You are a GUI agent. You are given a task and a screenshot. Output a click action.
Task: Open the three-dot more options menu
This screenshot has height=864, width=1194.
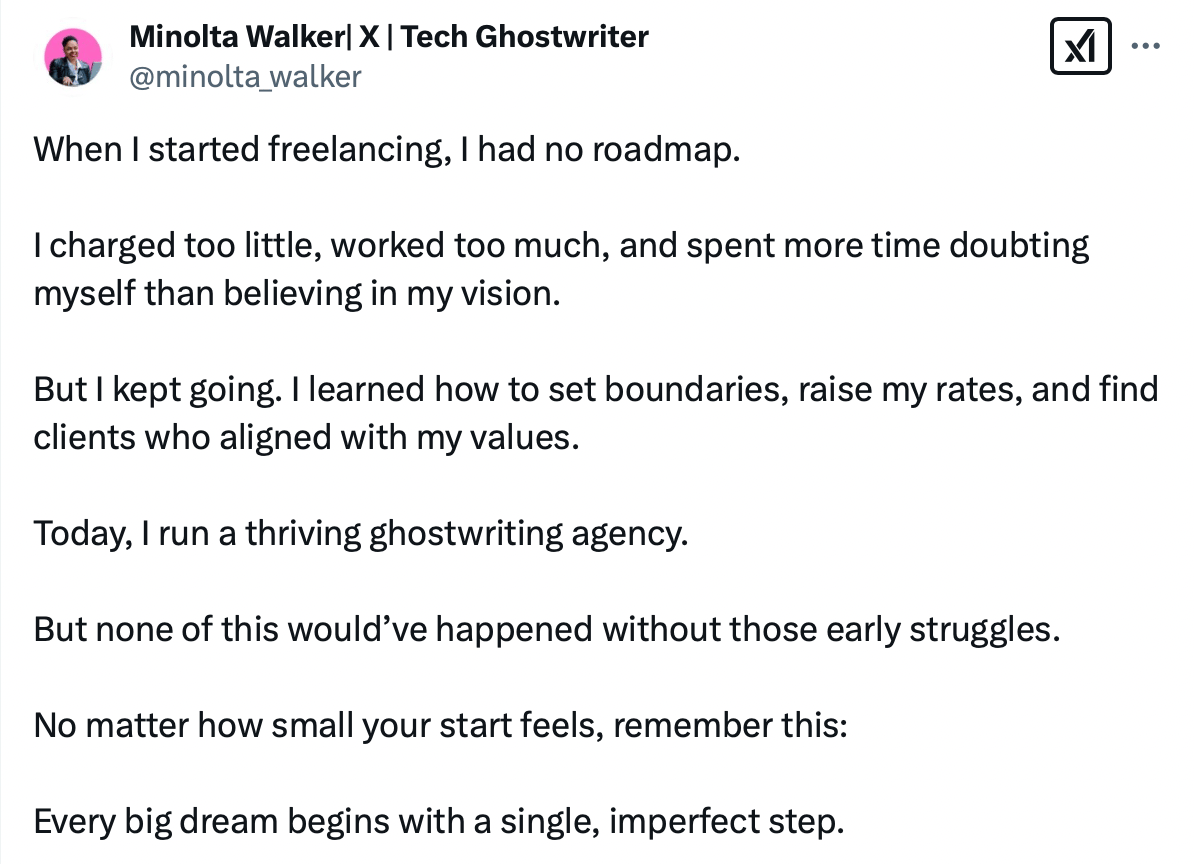(1145, 46)
